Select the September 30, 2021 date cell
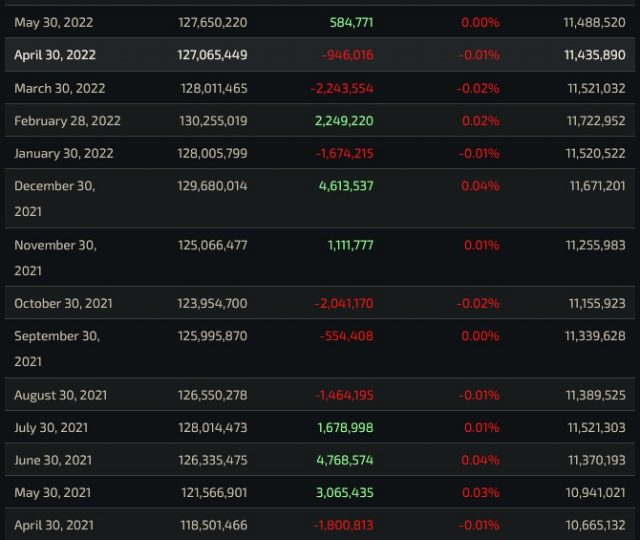The image size is (640, 540). point(57,348)
